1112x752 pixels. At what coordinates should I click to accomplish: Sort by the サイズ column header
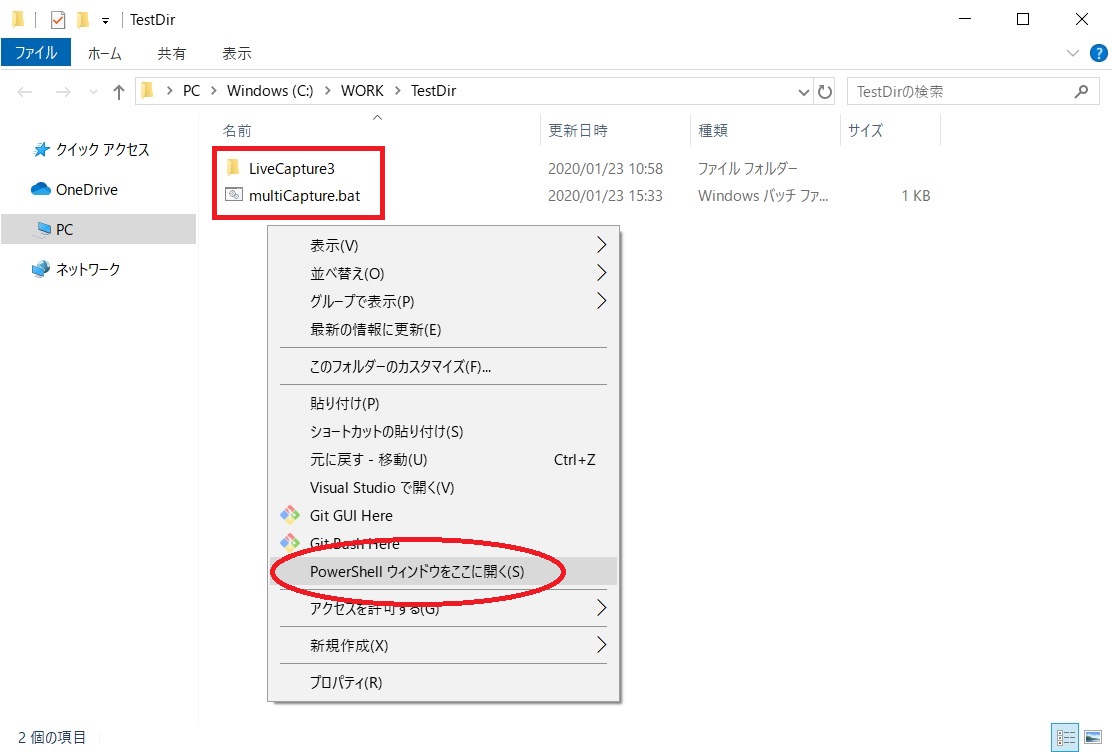click(865, 131)
